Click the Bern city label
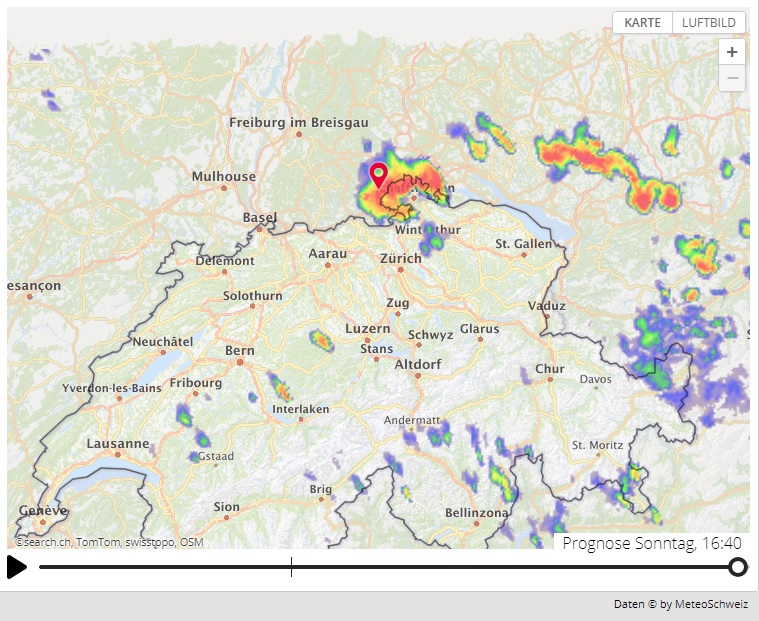Viewport: 759px width, 621px height. [x=240, y=350]
